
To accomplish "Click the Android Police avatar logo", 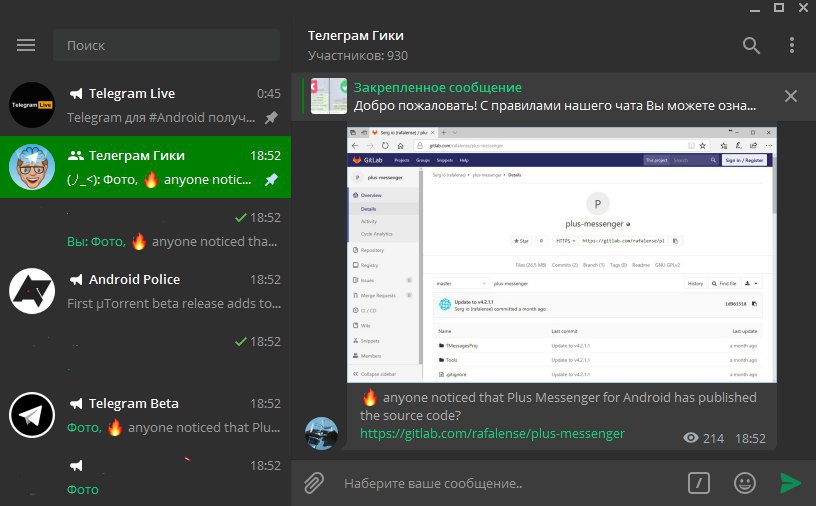I will click(x=32, y=291).
